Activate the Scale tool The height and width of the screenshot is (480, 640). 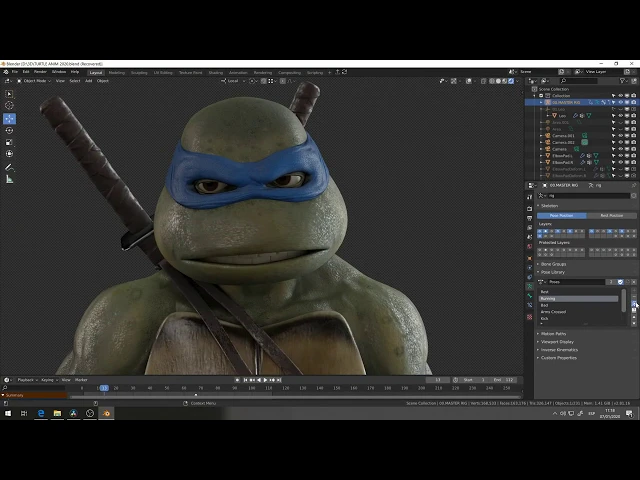tap(9, 142)
